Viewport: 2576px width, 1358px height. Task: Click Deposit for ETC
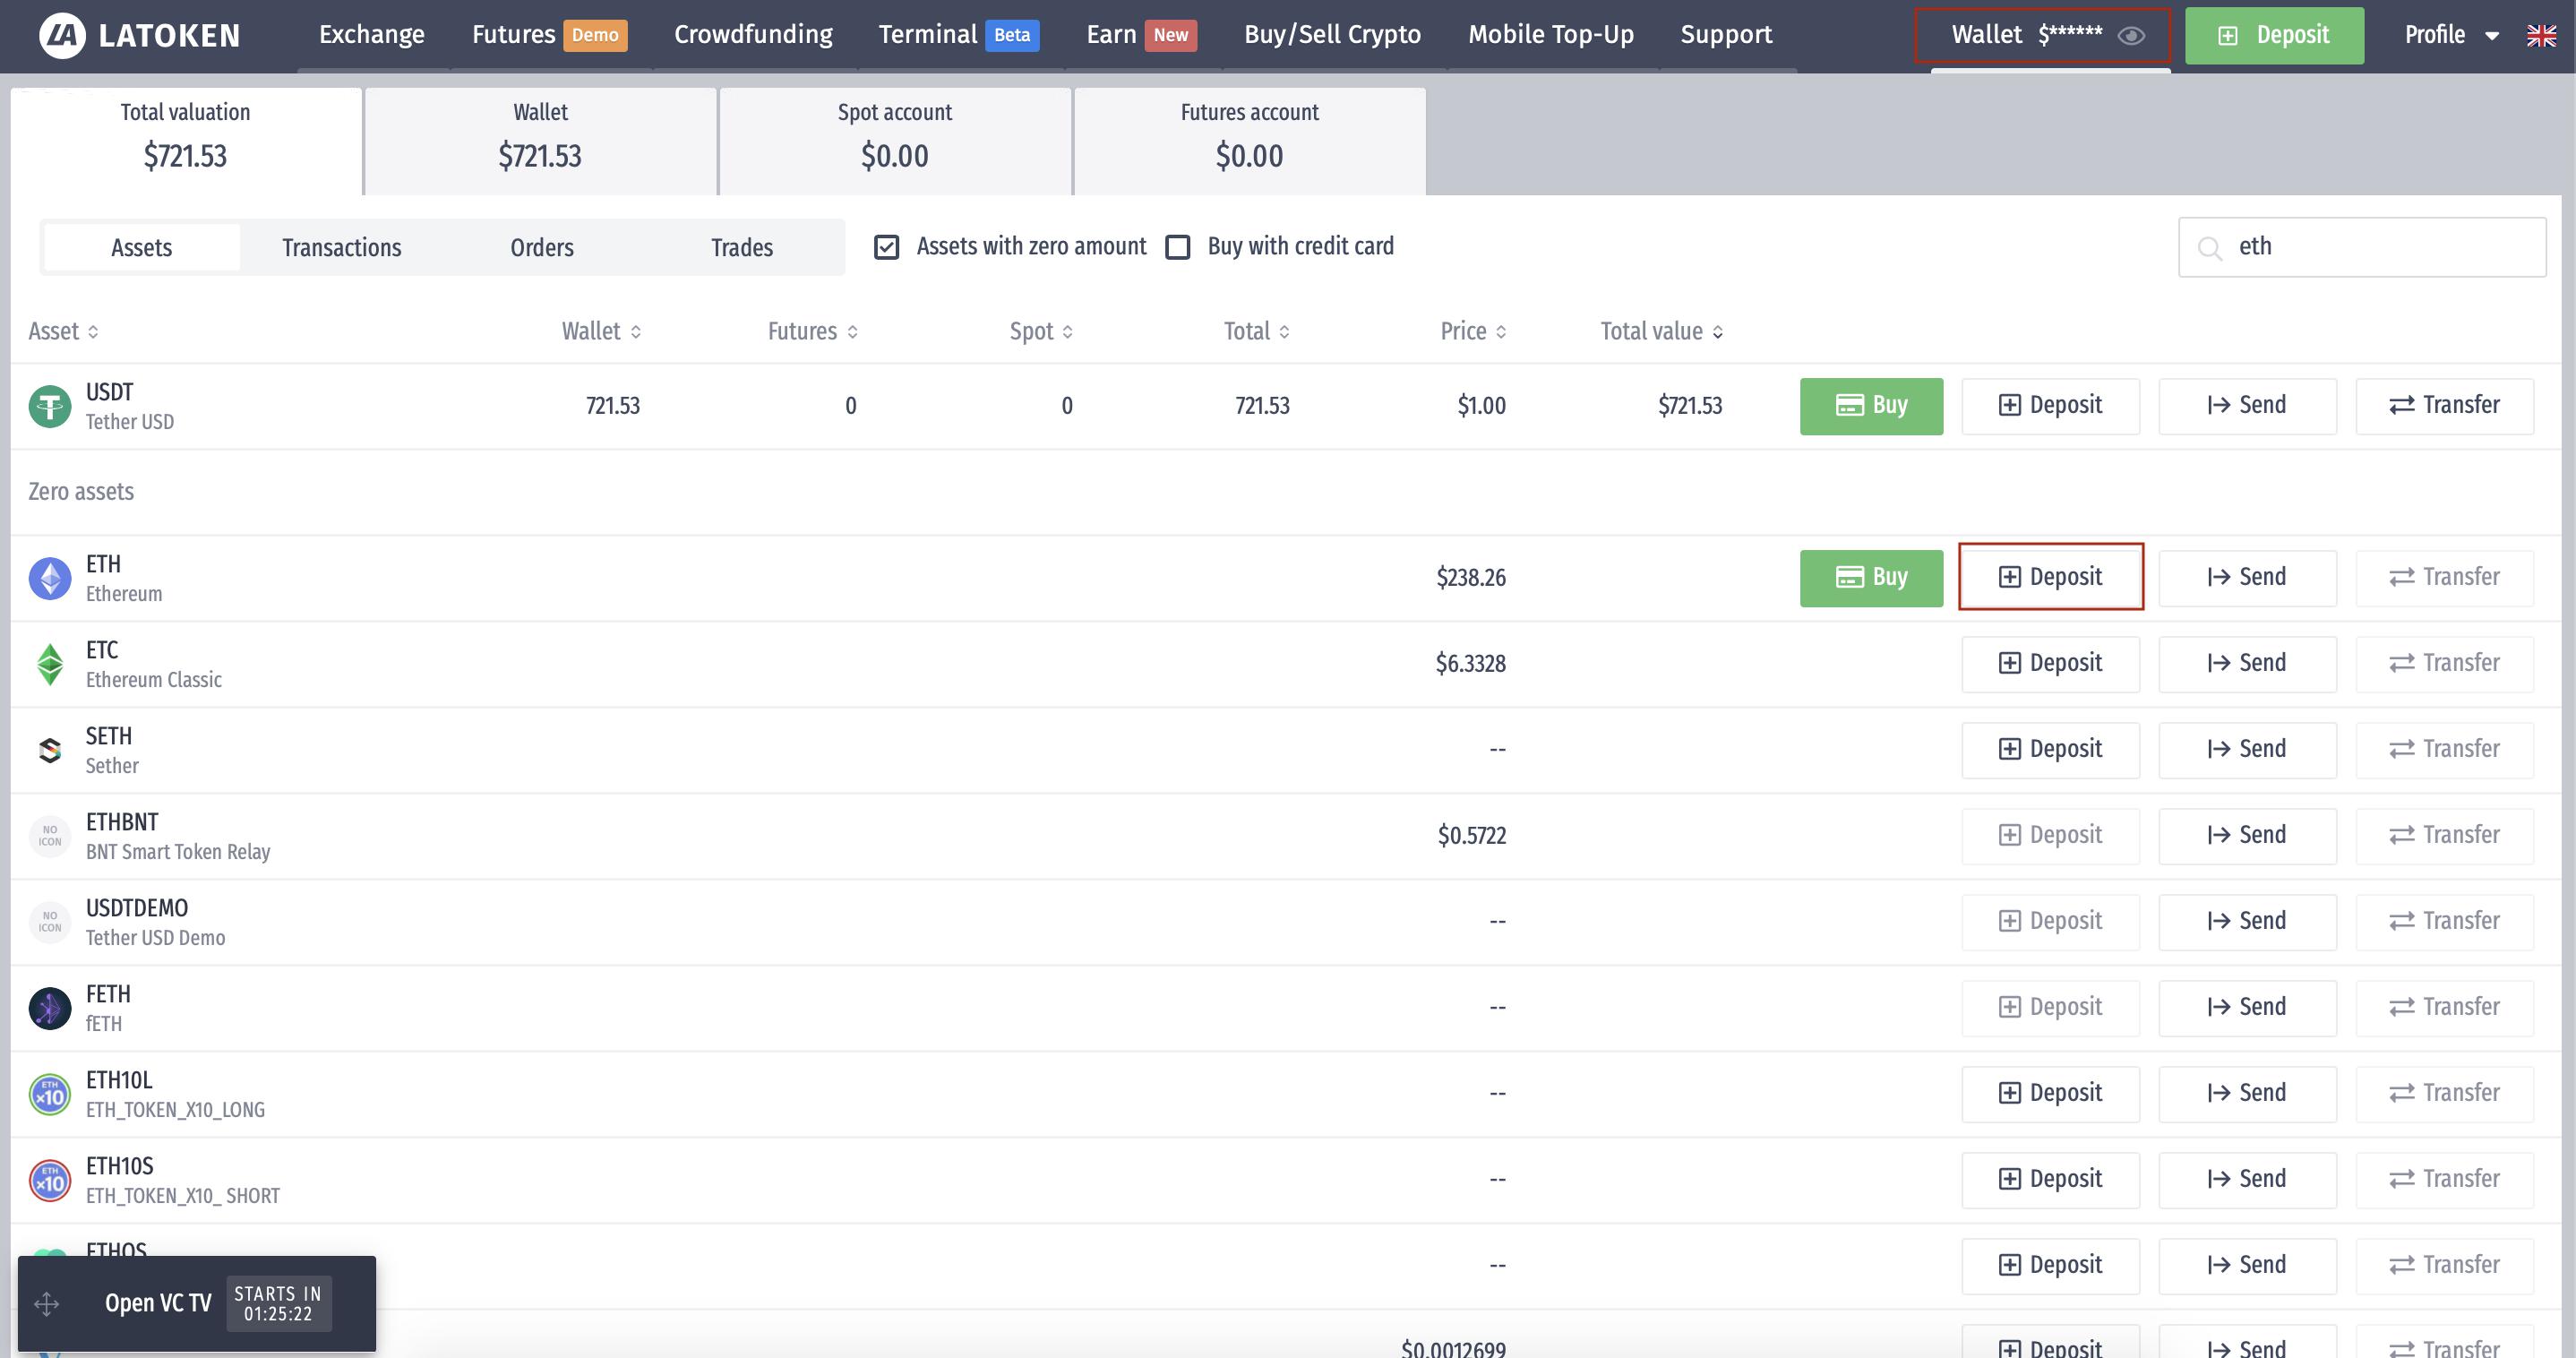[2050, 664]
